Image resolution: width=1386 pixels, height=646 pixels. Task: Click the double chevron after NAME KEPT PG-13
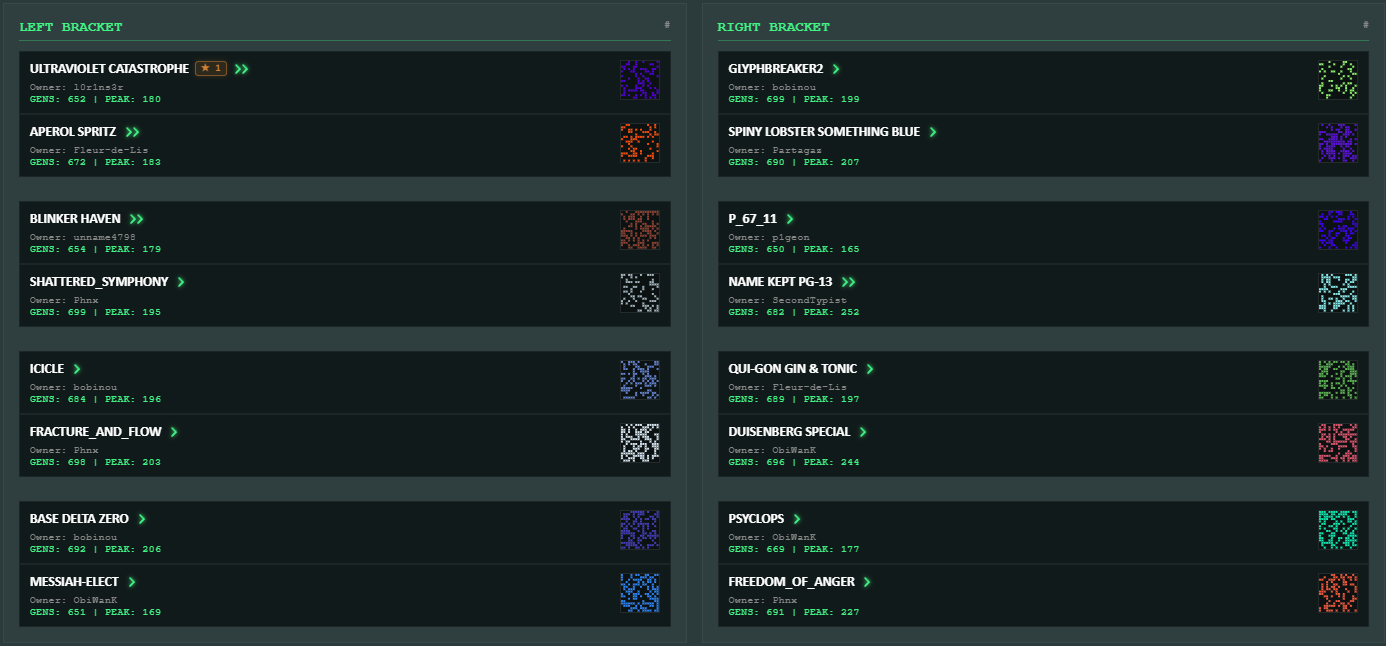(849, 282)
